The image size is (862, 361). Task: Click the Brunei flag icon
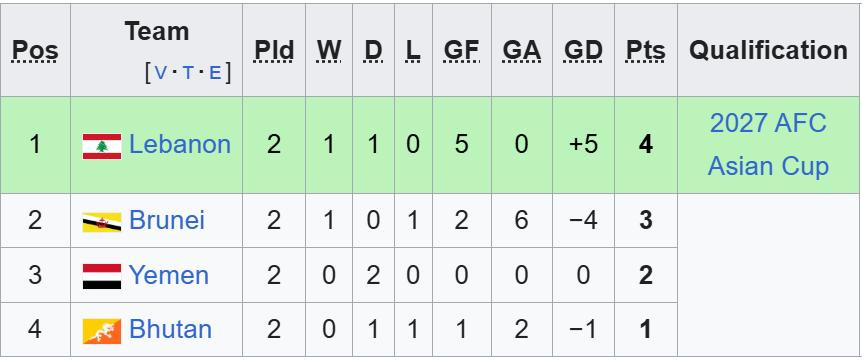coord(102,222)
